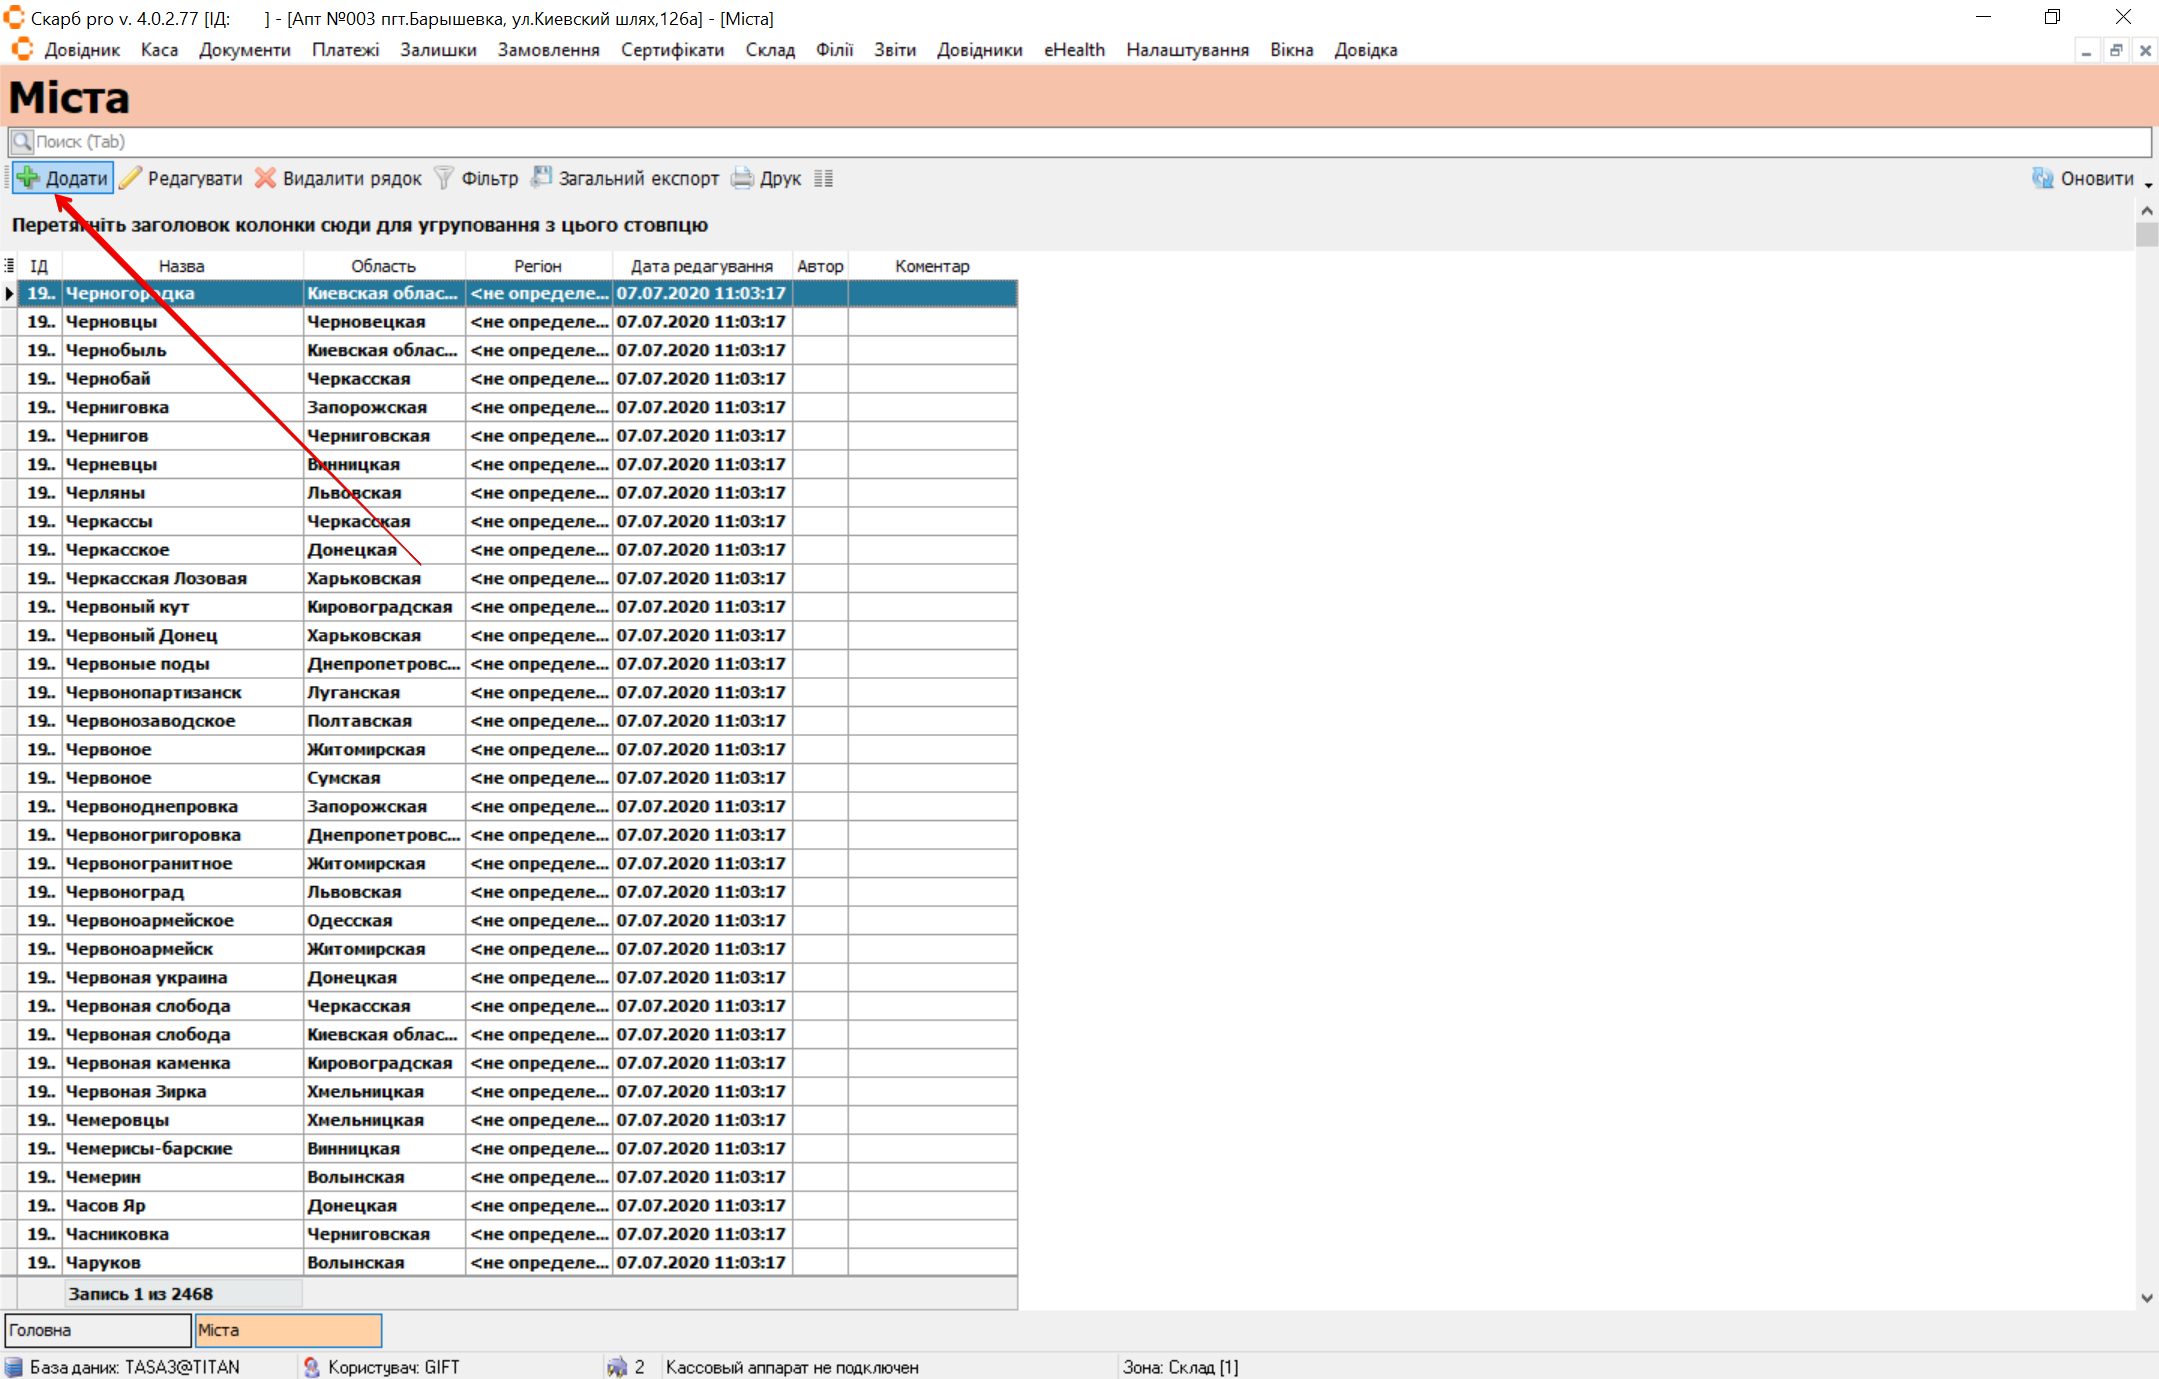Open the Довідники menu

coord(979,50)
